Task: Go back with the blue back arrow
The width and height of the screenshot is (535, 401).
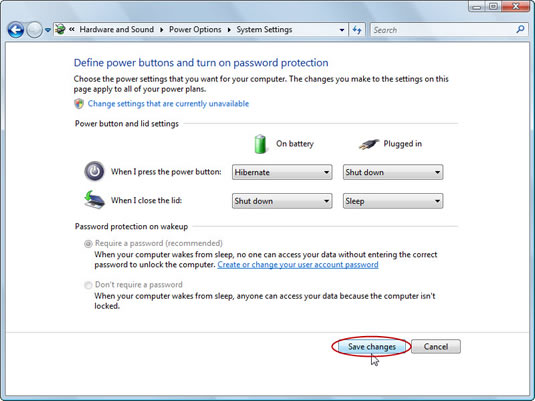Action: tap(16, 30)
